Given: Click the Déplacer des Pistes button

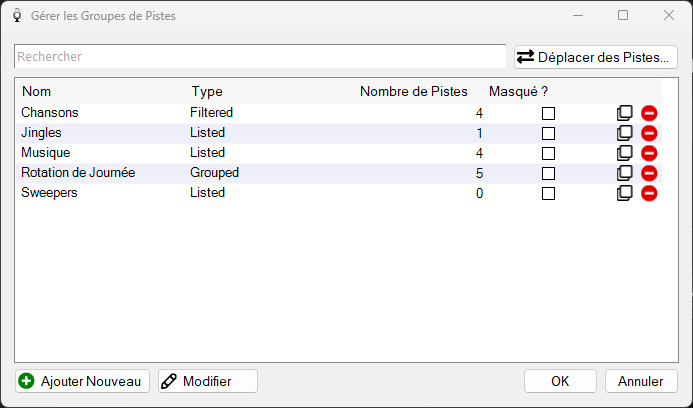Looking at the screenshot, I should pos(596,57).
